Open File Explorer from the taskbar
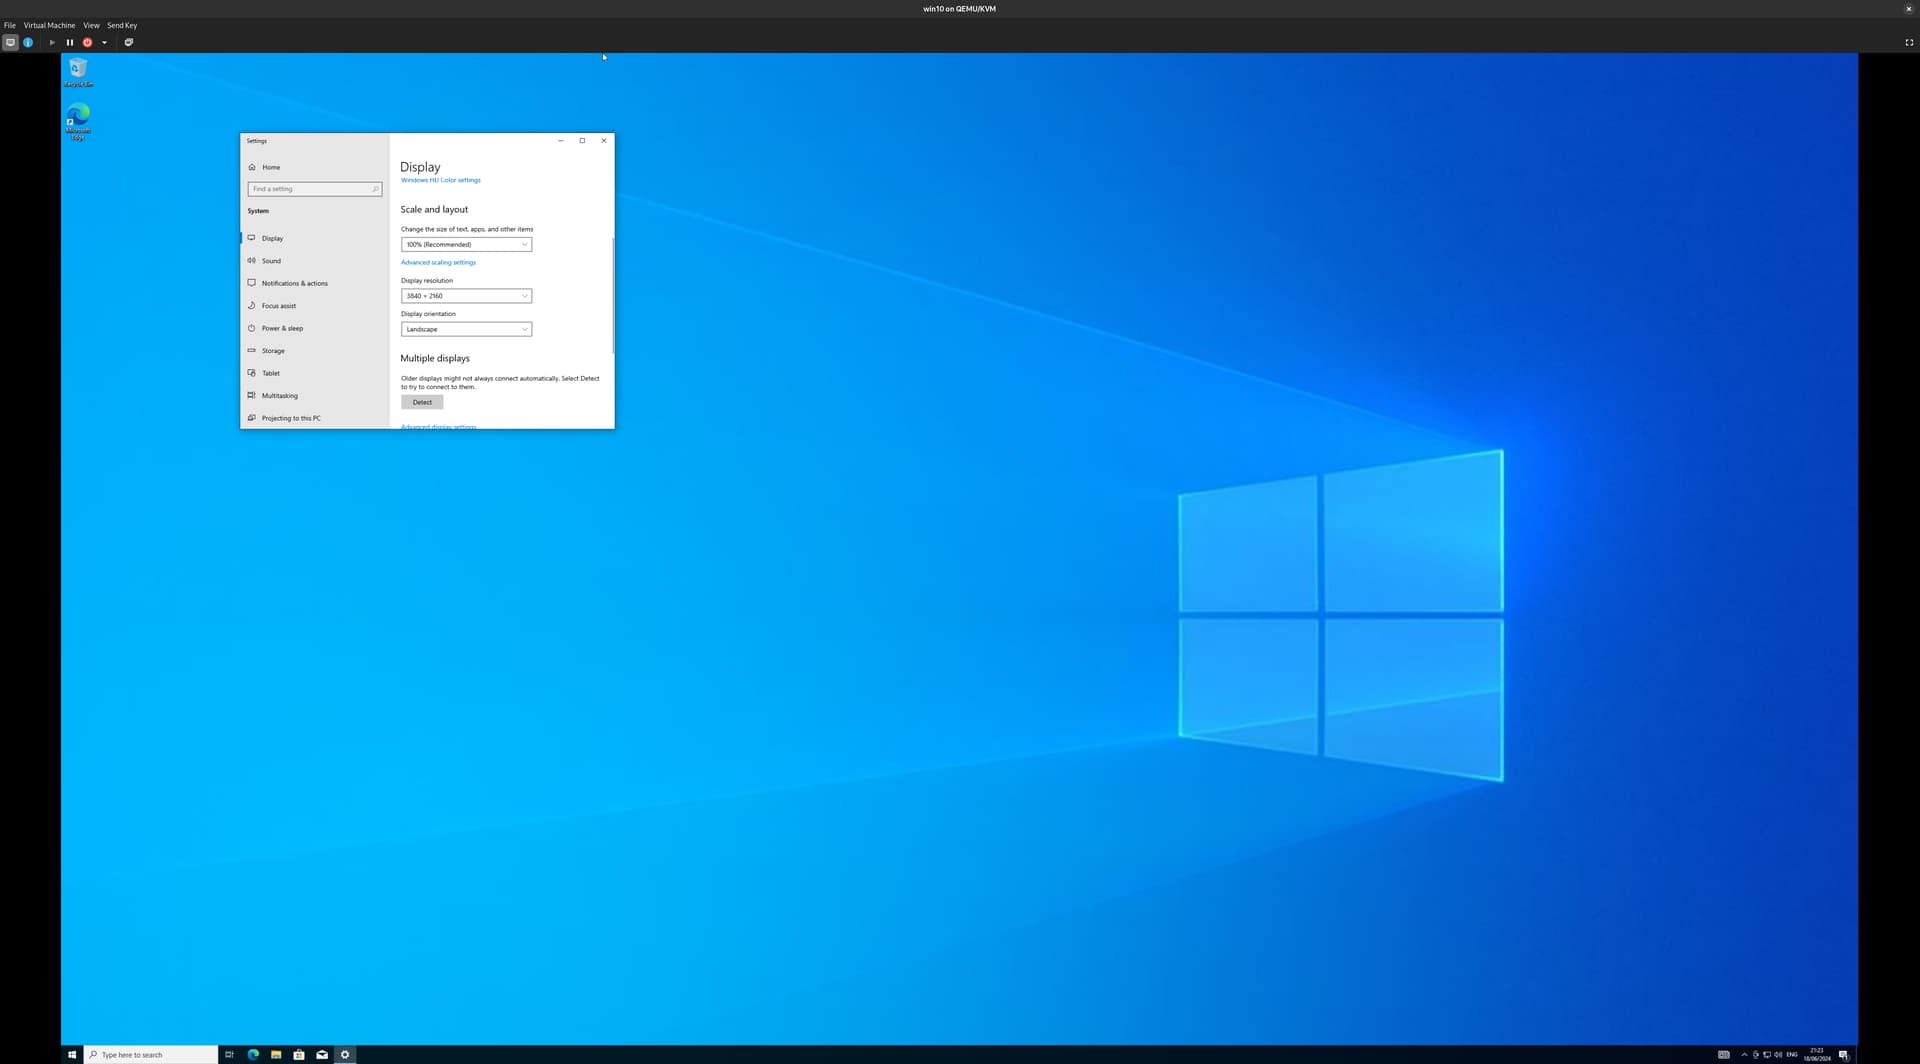 point(276,1054)
